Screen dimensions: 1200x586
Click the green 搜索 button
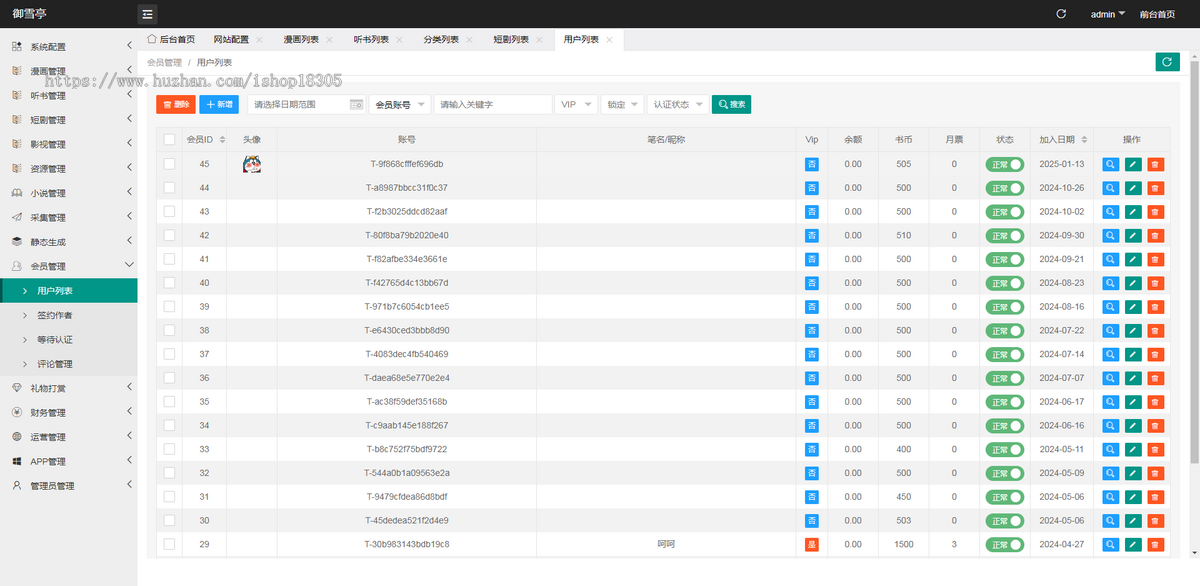(x=731, y=104)
